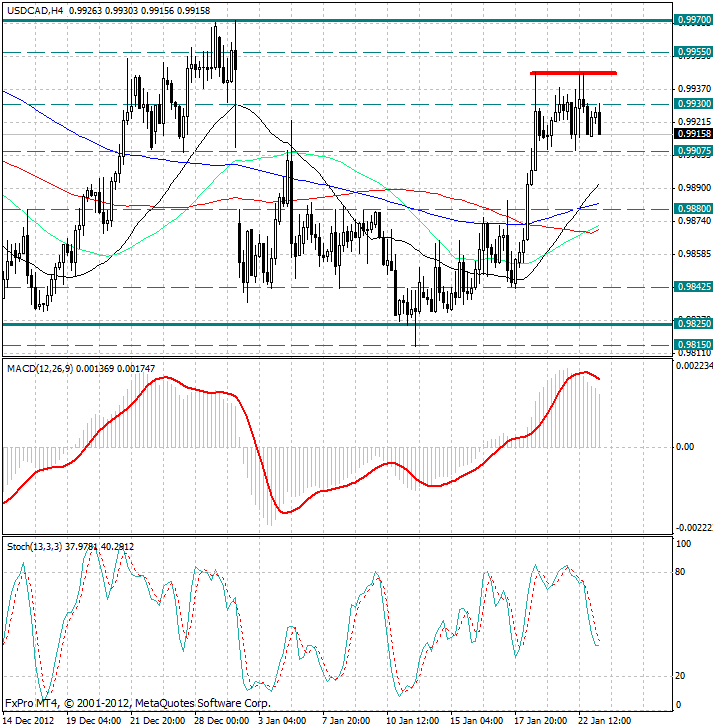This screenshot has width=713, height=728.
Task: Click the MACD 0.002234 scale value
Action: tap(694, 366)
